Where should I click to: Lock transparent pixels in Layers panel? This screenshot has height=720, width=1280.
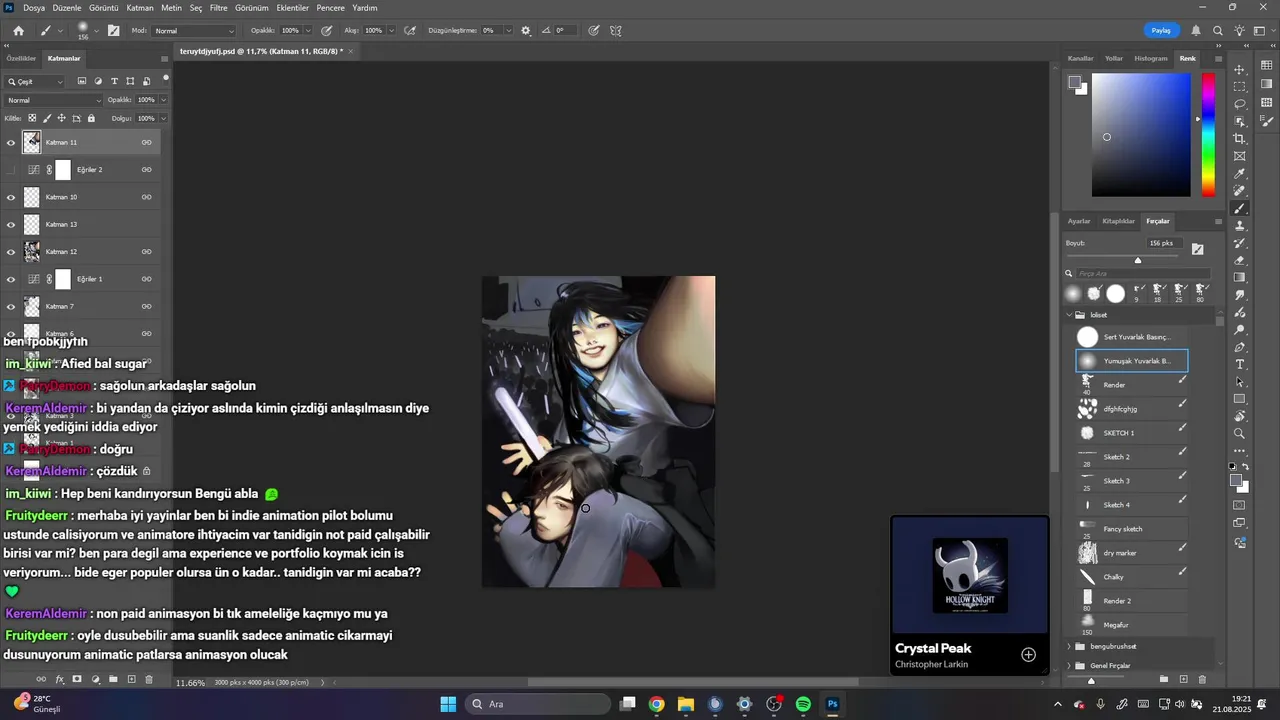(x=32, y=118)
